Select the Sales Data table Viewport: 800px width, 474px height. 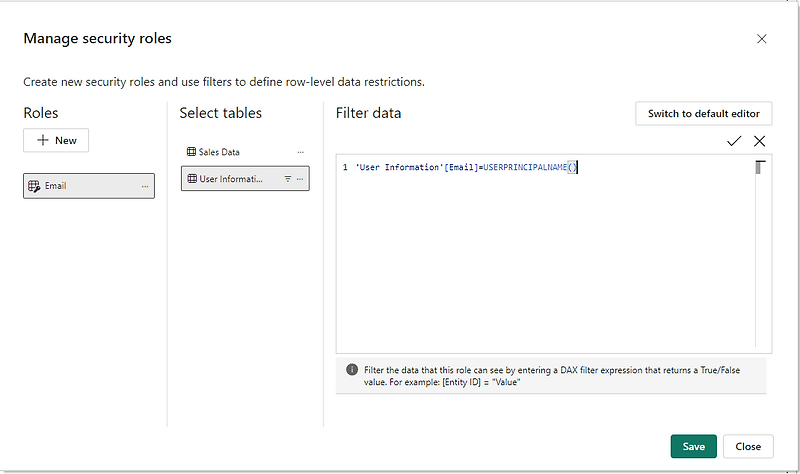point(245,152)
